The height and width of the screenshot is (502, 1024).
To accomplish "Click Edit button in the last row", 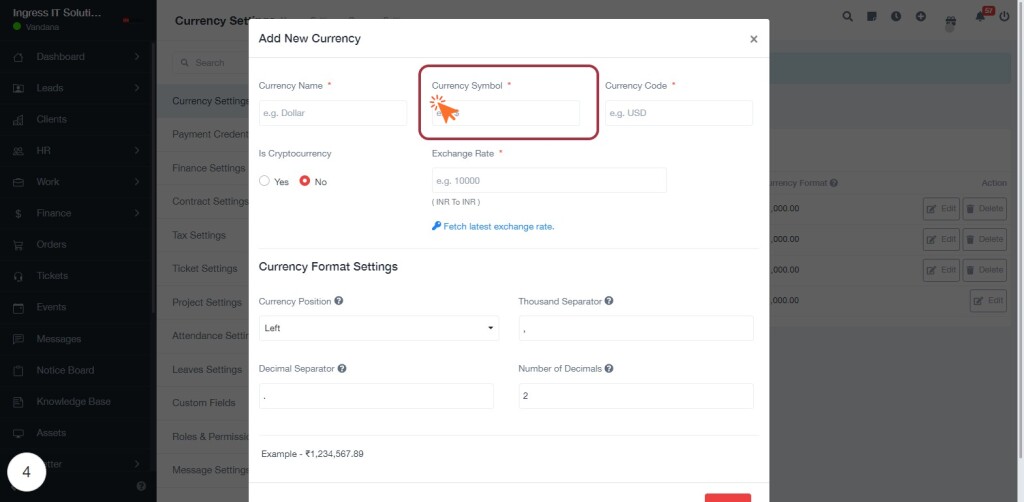I will tap(988, 300).
